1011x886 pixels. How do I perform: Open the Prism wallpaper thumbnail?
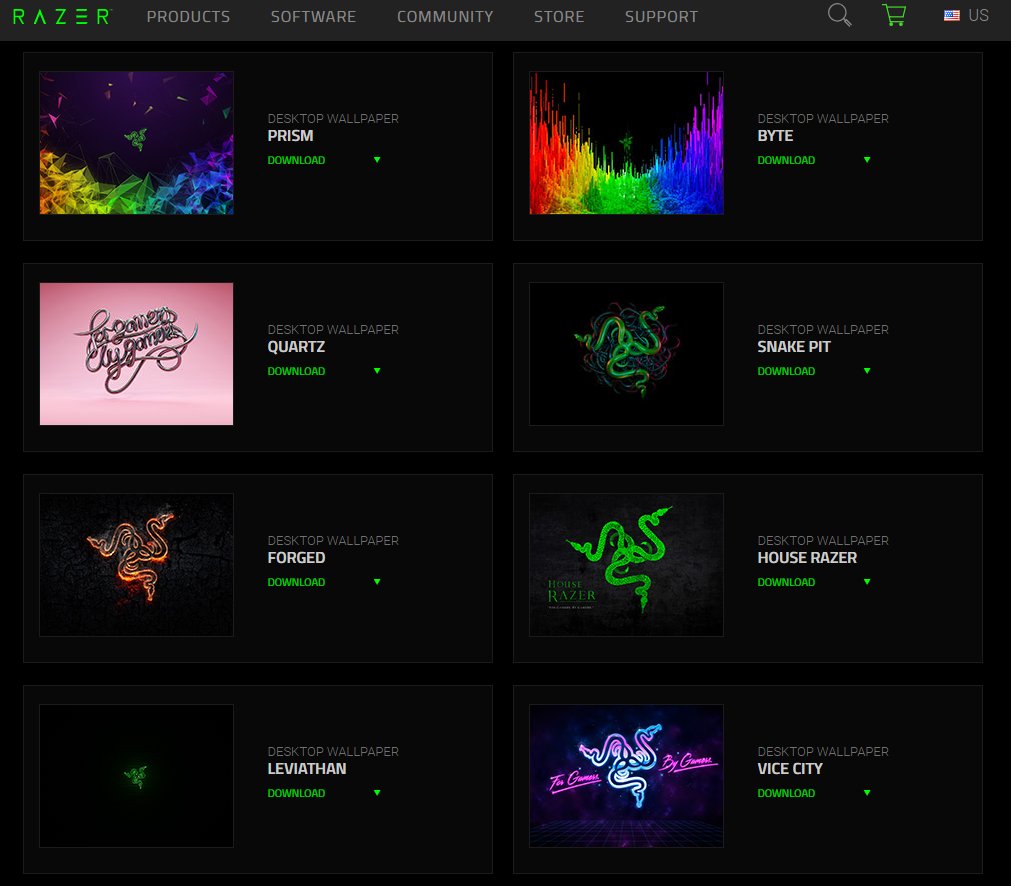click(x=136, y=143)
